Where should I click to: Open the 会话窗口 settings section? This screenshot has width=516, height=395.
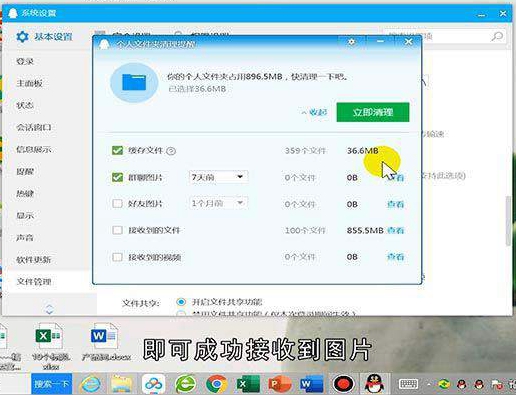[x=34, y=127]
